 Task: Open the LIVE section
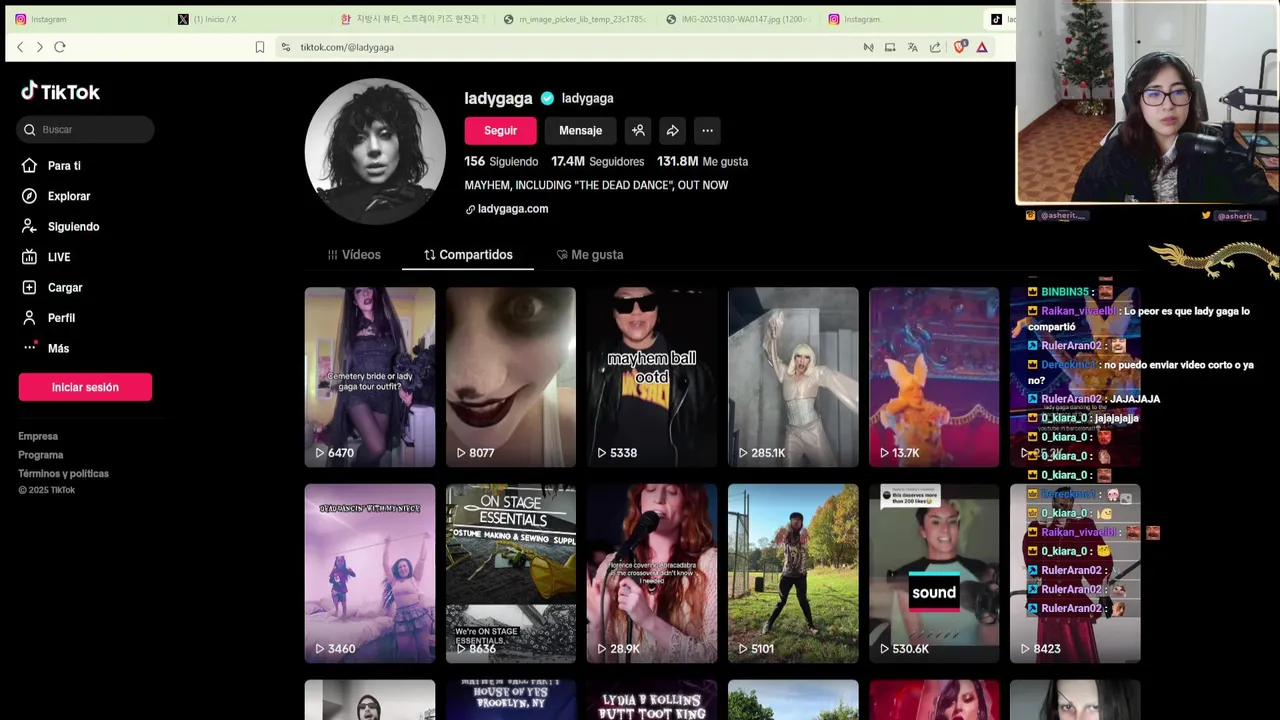tap(59, 257)
